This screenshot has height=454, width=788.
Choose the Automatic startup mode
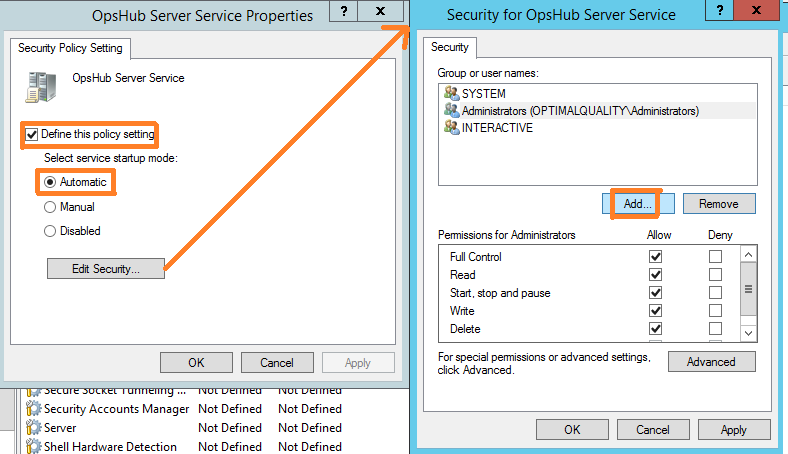click(50, 182)
